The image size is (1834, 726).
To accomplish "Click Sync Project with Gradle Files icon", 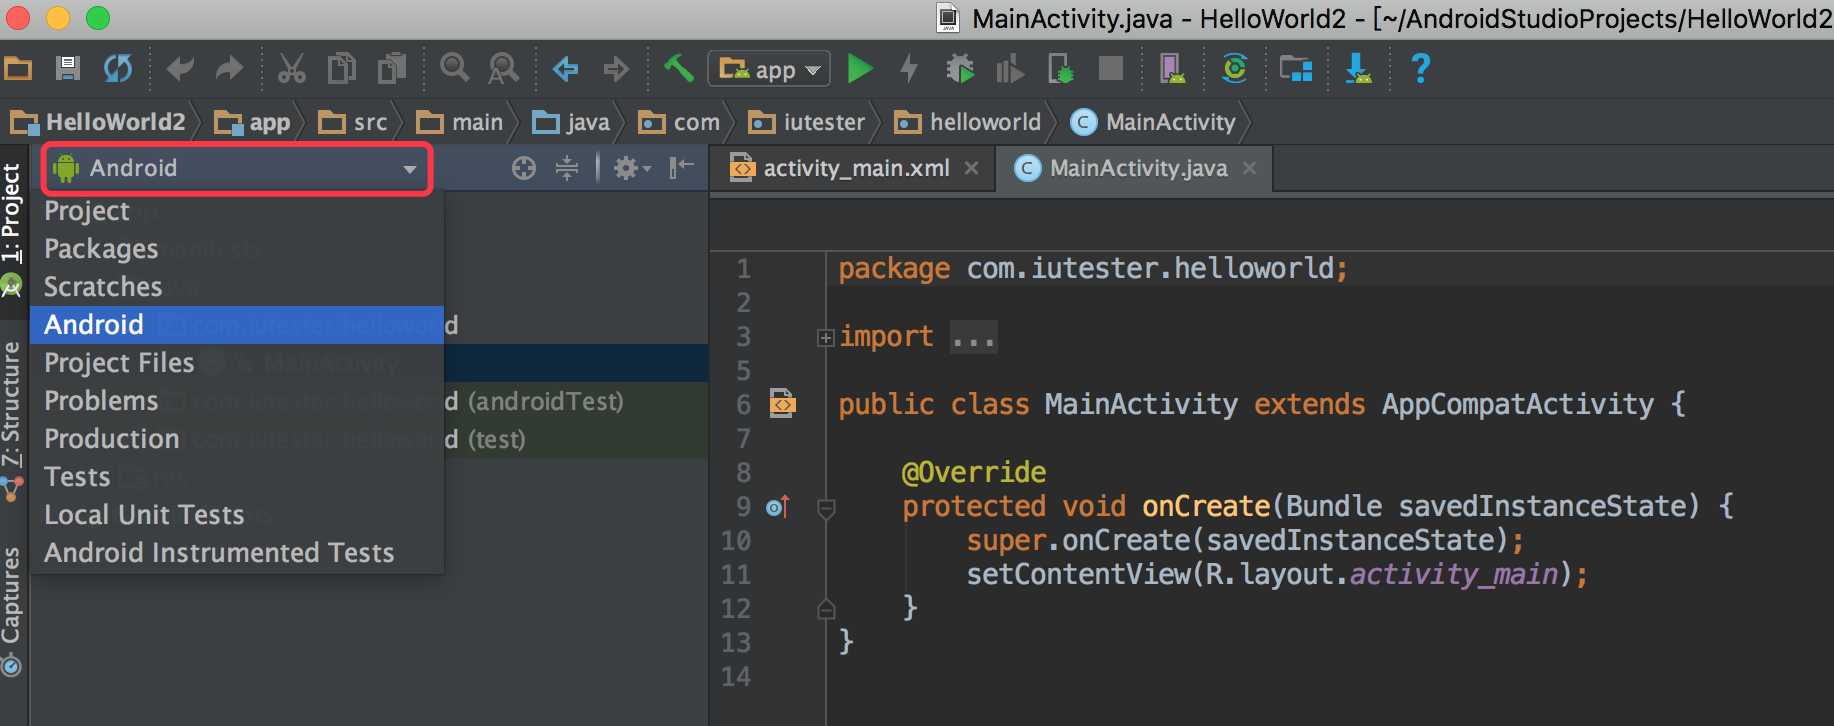I will [1235, 69].
